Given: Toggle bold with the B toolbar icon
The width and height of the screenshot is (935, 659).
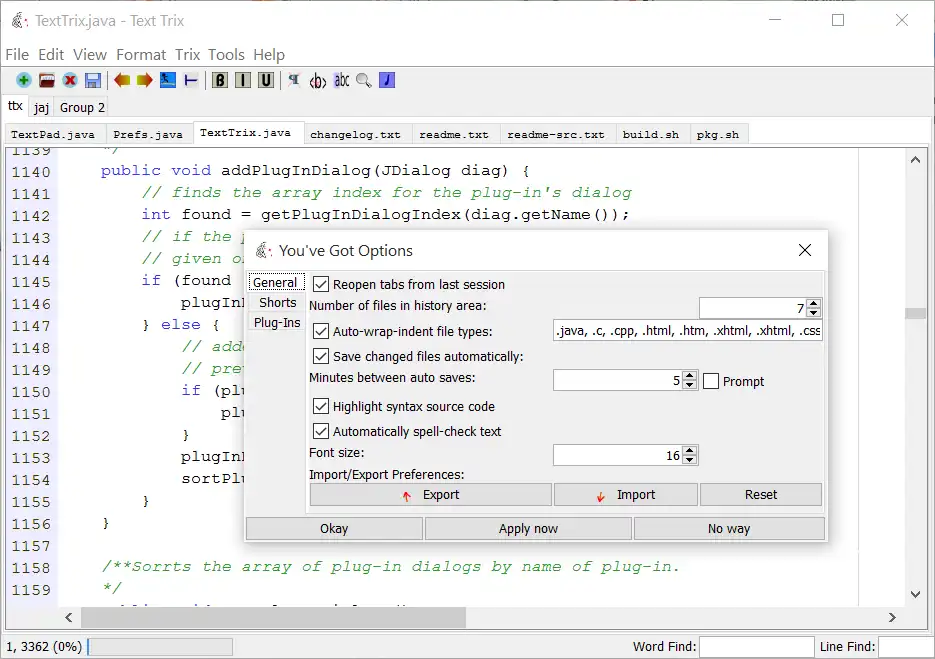Looking at the screenshot, I should [220, 80].
